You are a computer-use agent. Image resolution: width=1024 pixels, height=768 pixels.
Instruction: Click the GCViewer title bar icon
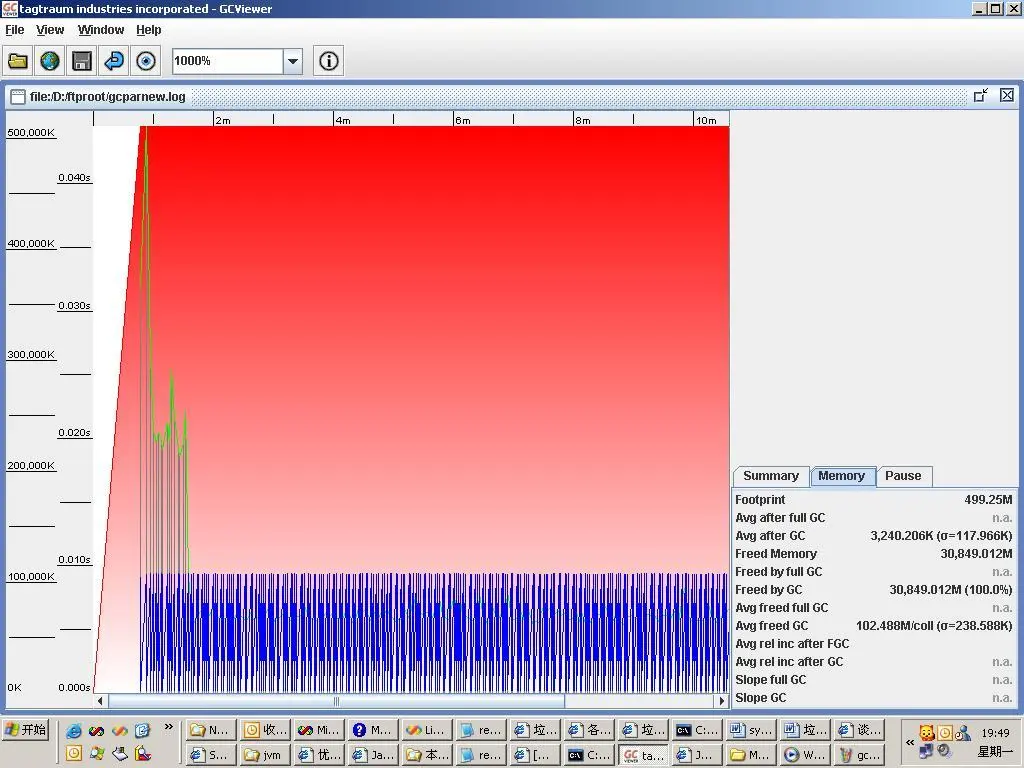[x=9, y=8]
